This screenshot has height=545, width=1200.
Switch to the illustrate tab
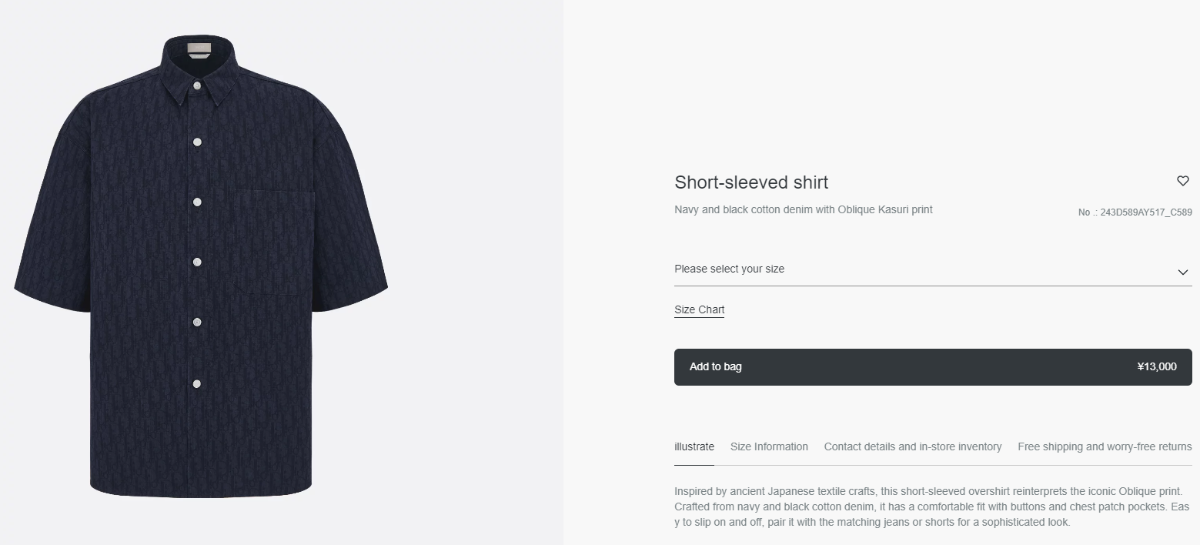coord(694,447)
